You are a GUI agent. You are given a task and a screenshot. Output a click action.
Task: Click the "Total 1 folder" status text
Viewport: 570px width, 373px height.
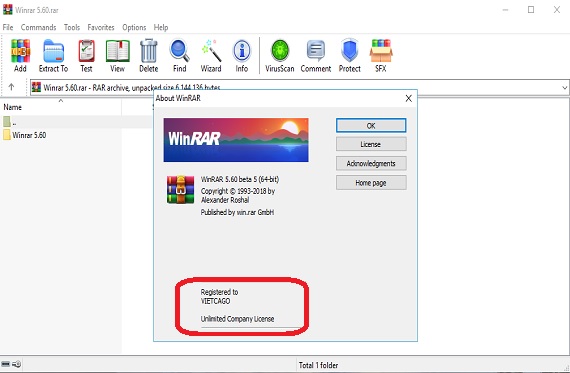pyautogui.click(x=318, y=365)
